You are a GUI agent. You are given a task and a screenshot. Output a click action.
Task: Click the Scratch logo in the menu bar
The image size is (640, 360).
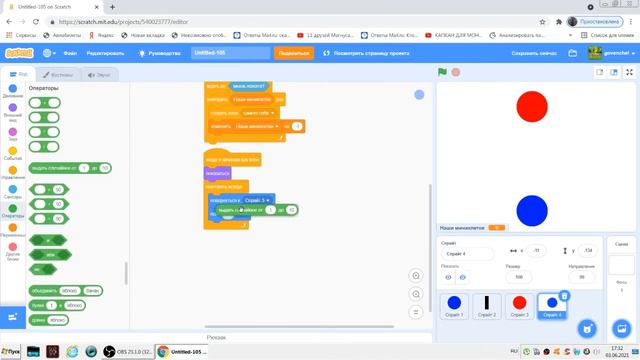pos(19,53)
